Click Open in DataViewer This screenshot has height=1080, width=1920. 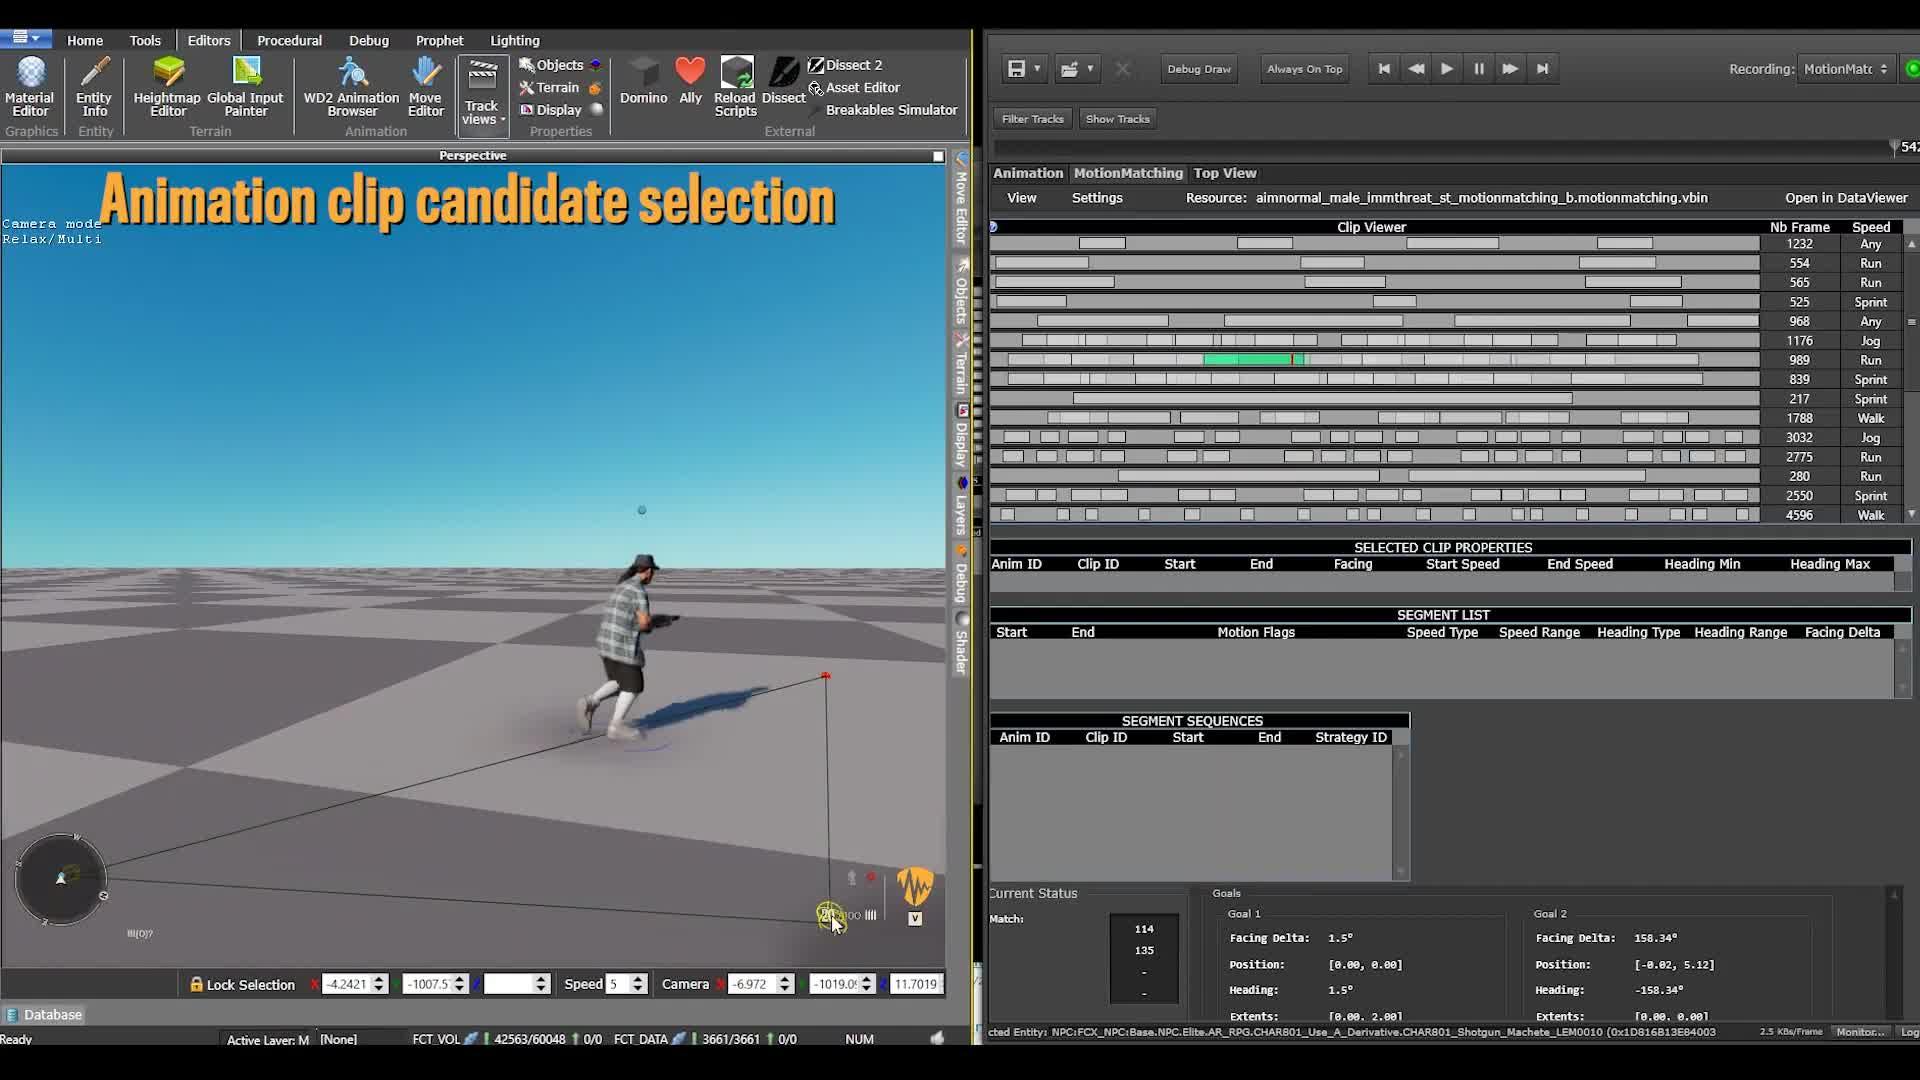pyautogui.click(x=1845, y=197)
